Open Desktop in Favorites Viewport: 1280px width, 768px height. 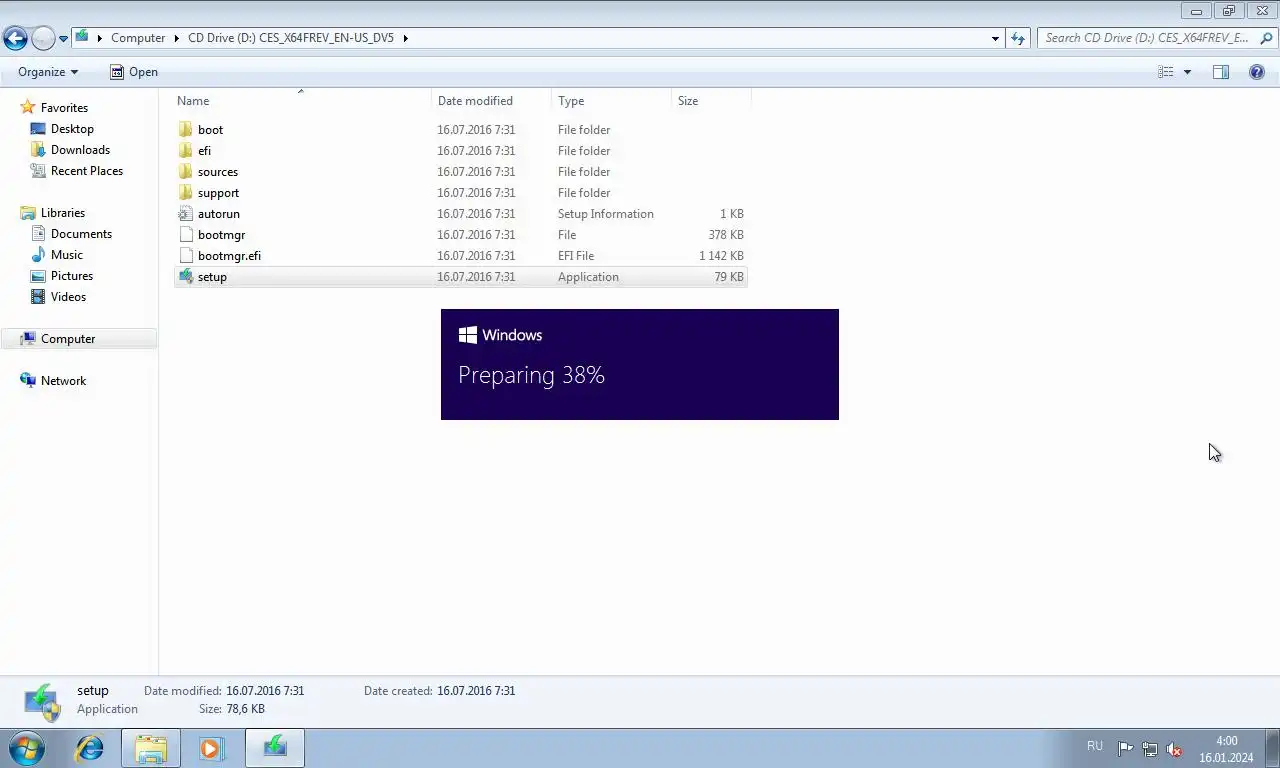pyautogui.click(x=72, y=129)
